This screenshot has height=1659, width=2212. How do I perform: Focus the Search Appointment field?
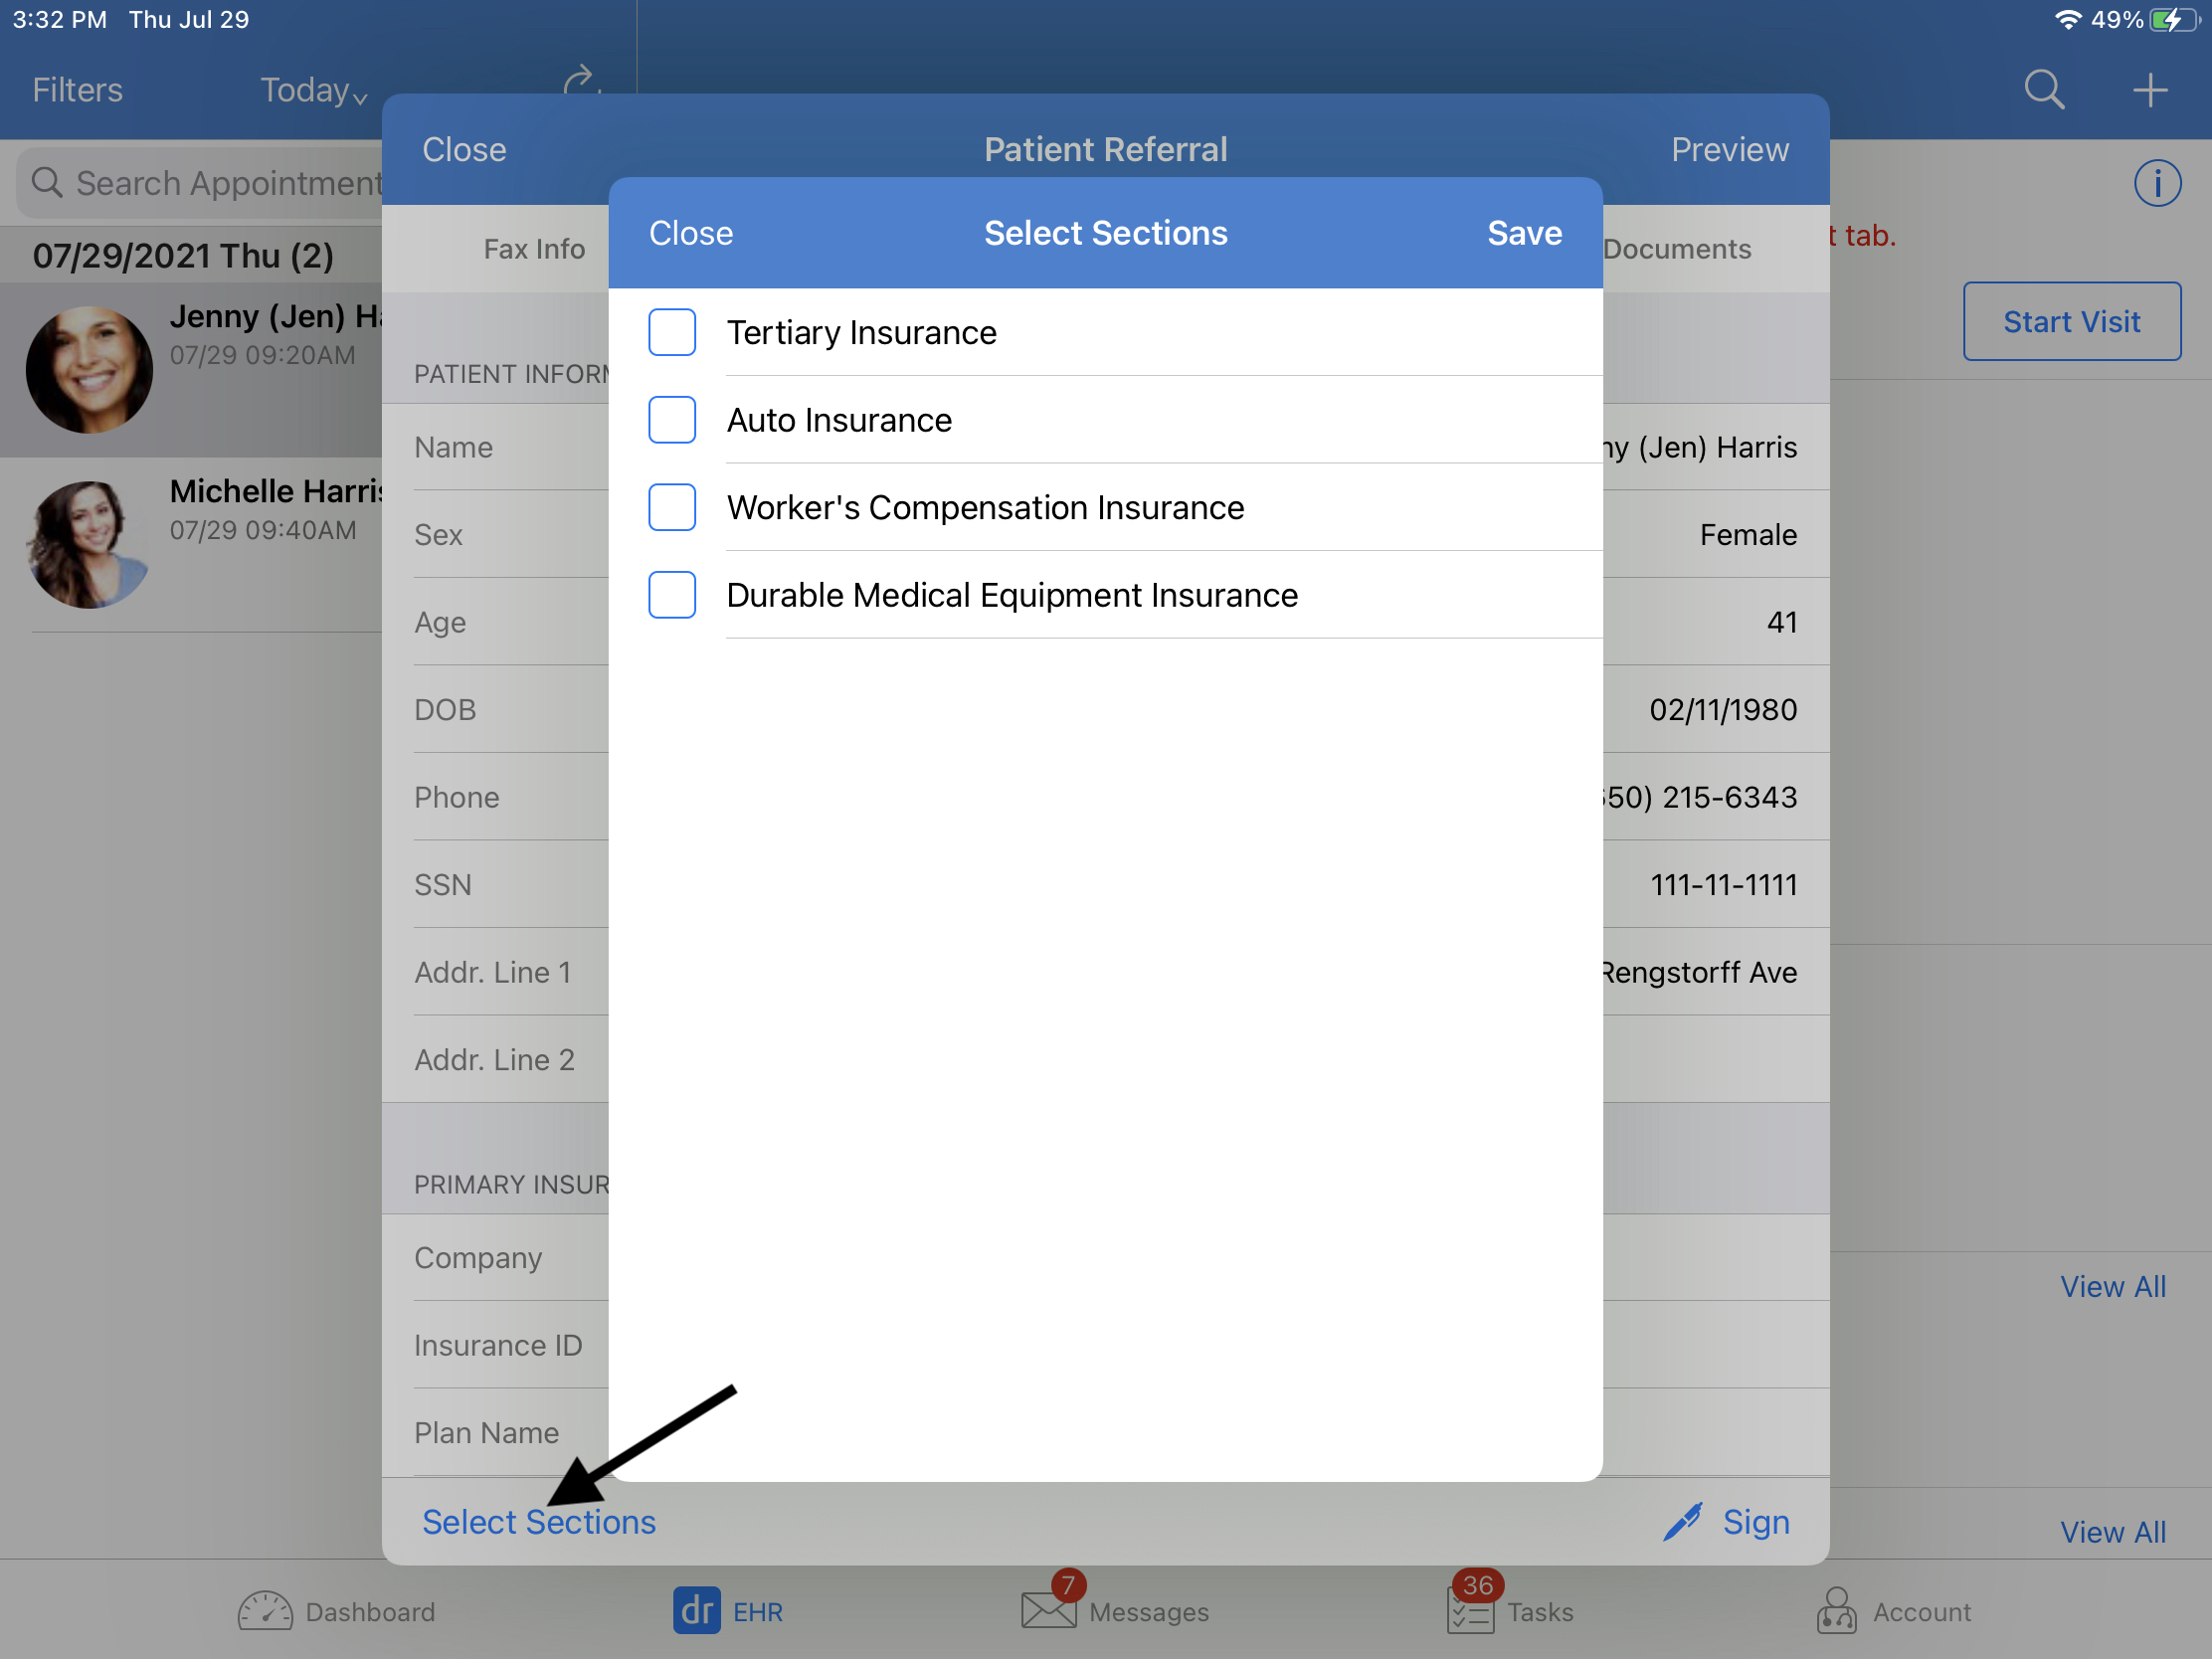pos(200,183)
